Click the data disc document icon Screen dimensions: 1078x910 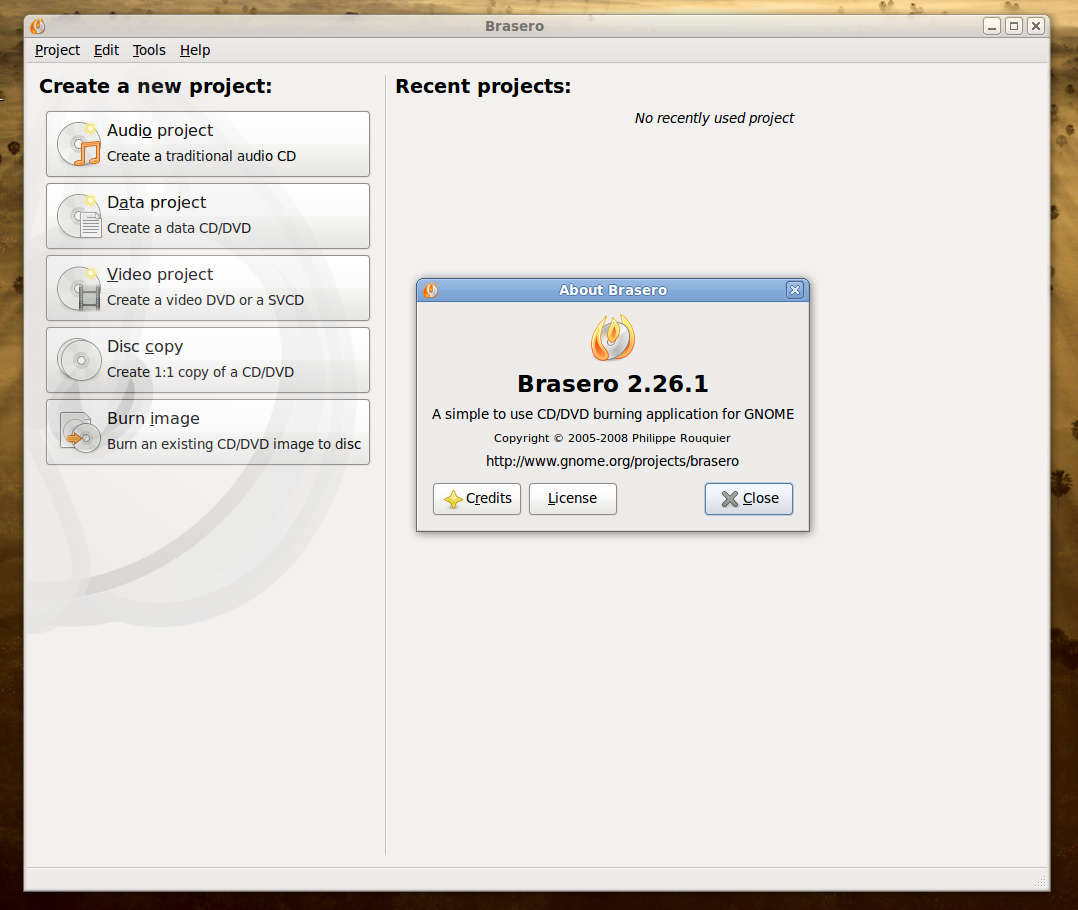[80, 217]
